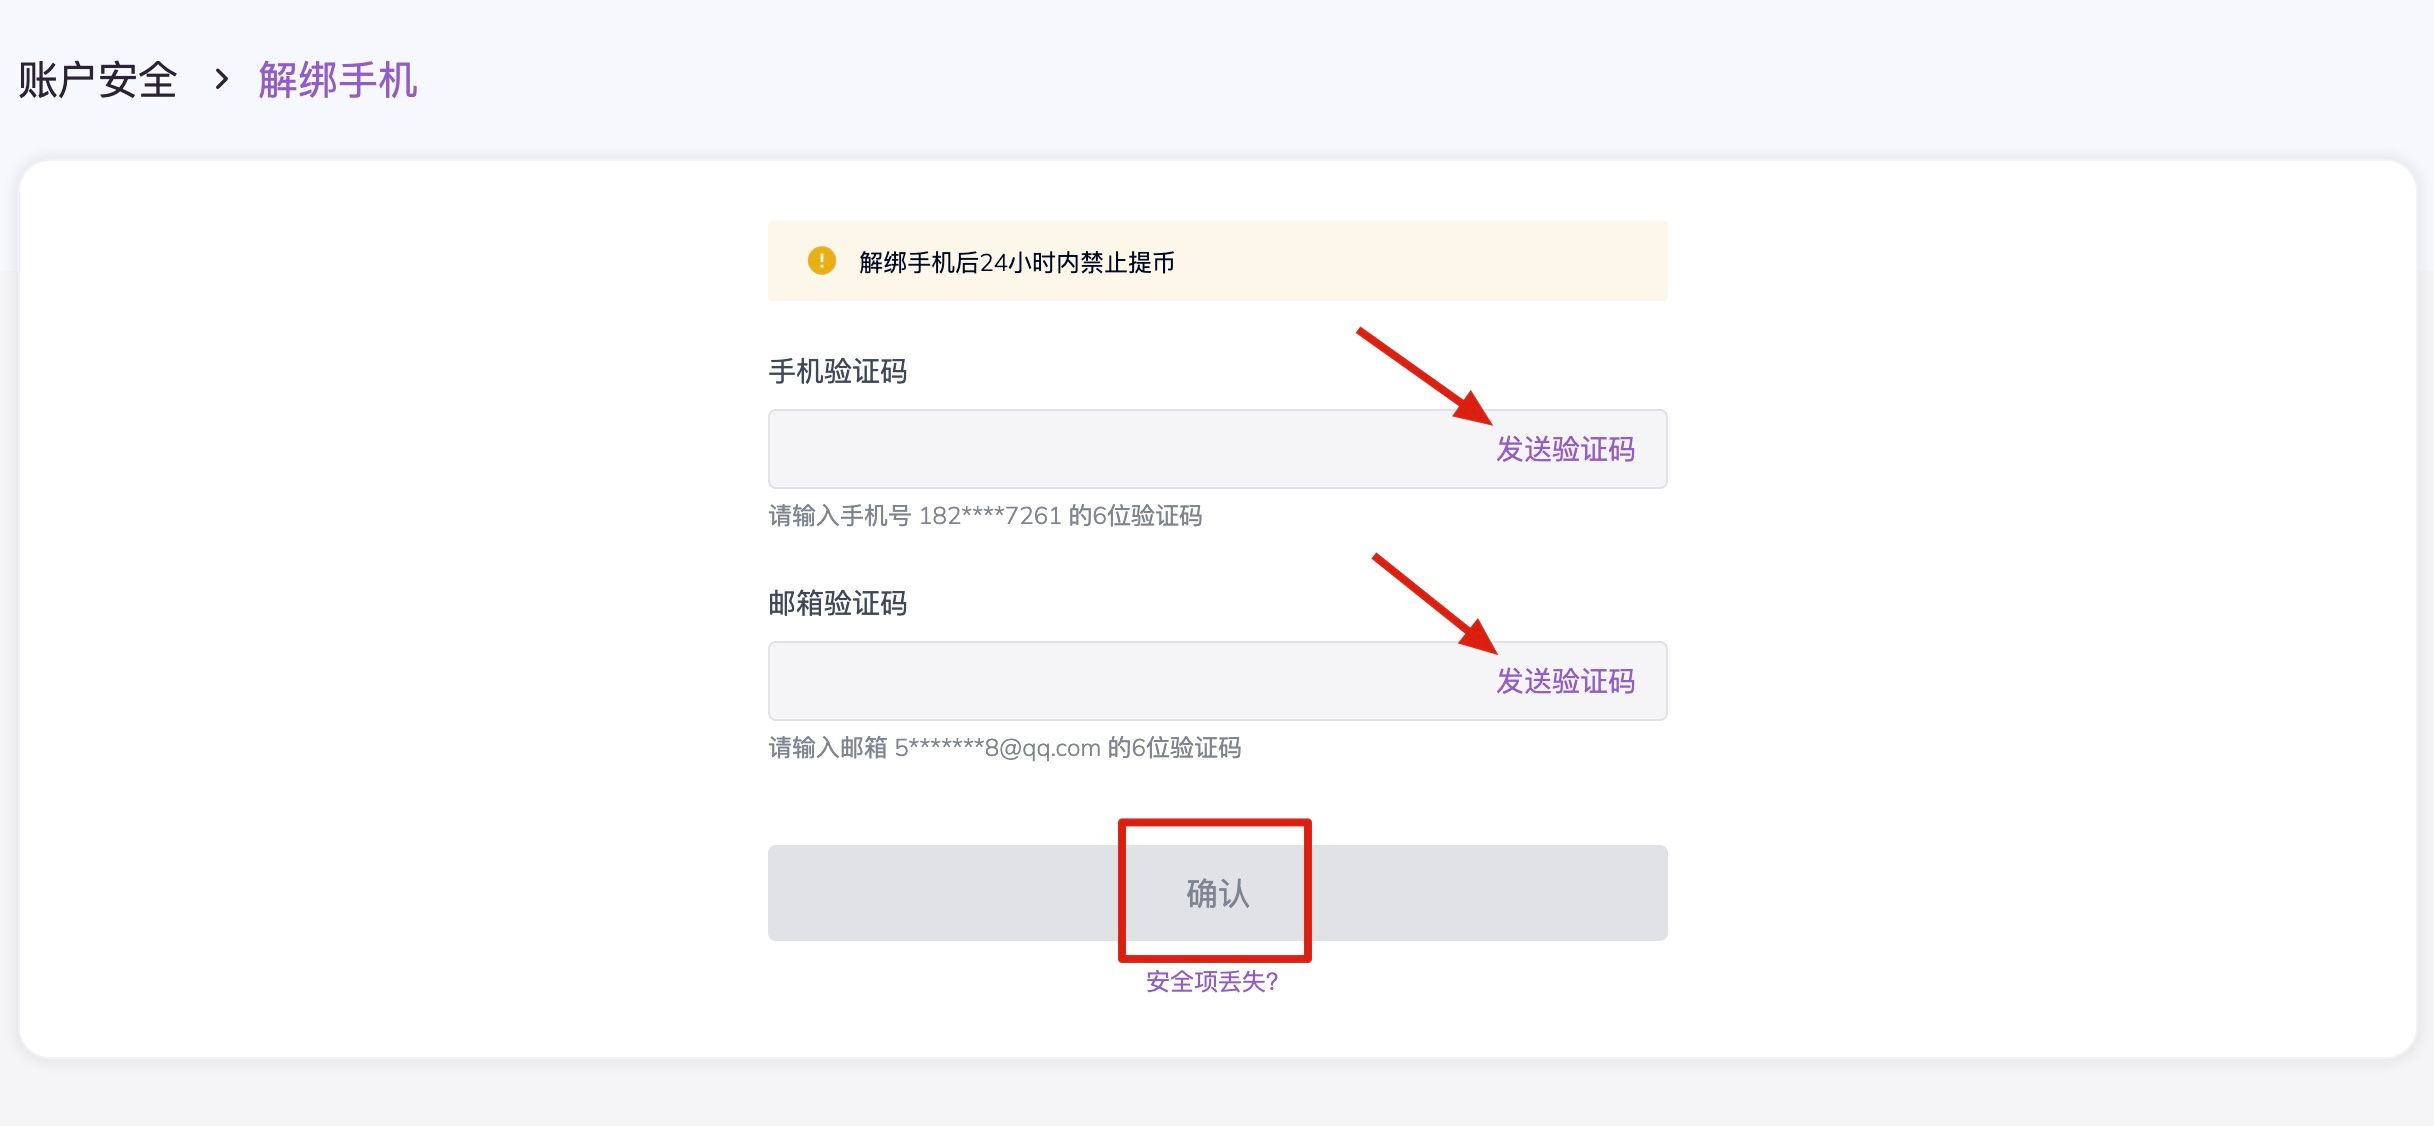Viewport: 2434px width, 1126px height.
Task: Send verification code to the phone
Action: [x=1565, y=449]
